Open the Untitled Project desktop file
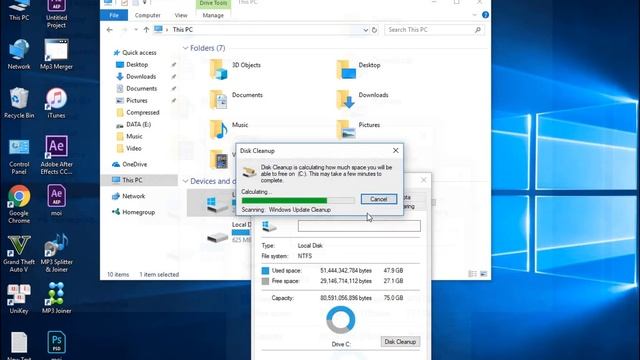This screenshot has height=360, width=640. 56,14
